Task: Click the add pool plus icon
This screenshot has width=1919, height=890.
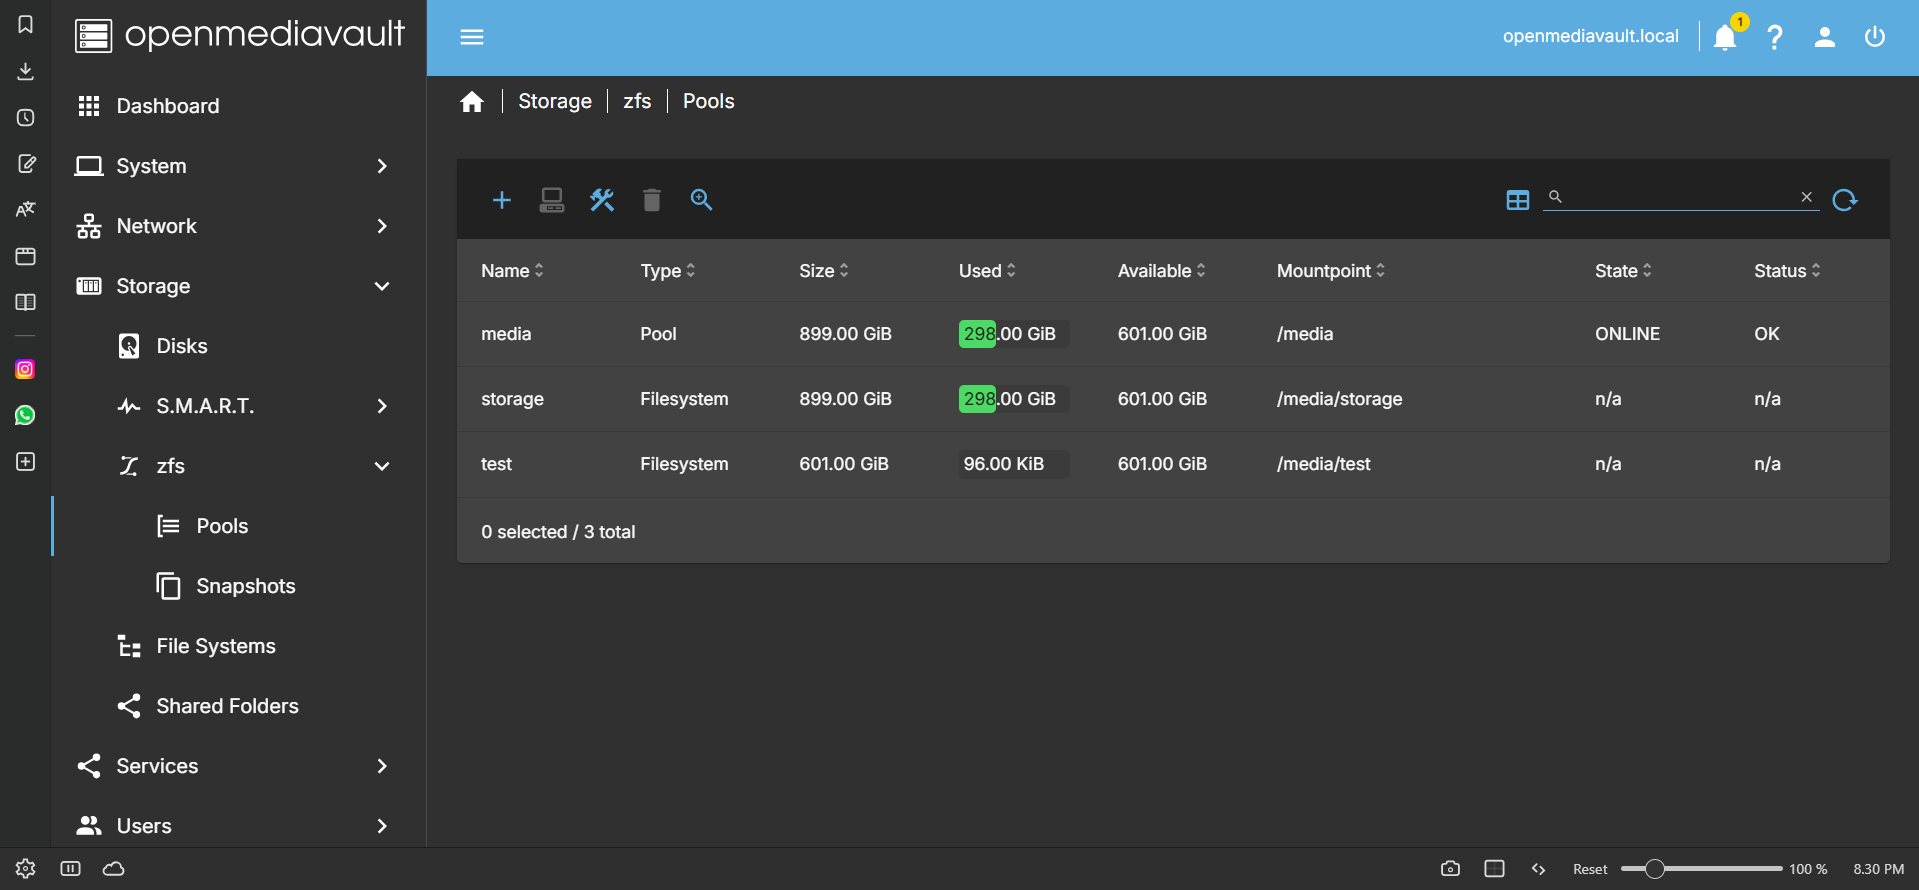Action: [x=502, y=200]
